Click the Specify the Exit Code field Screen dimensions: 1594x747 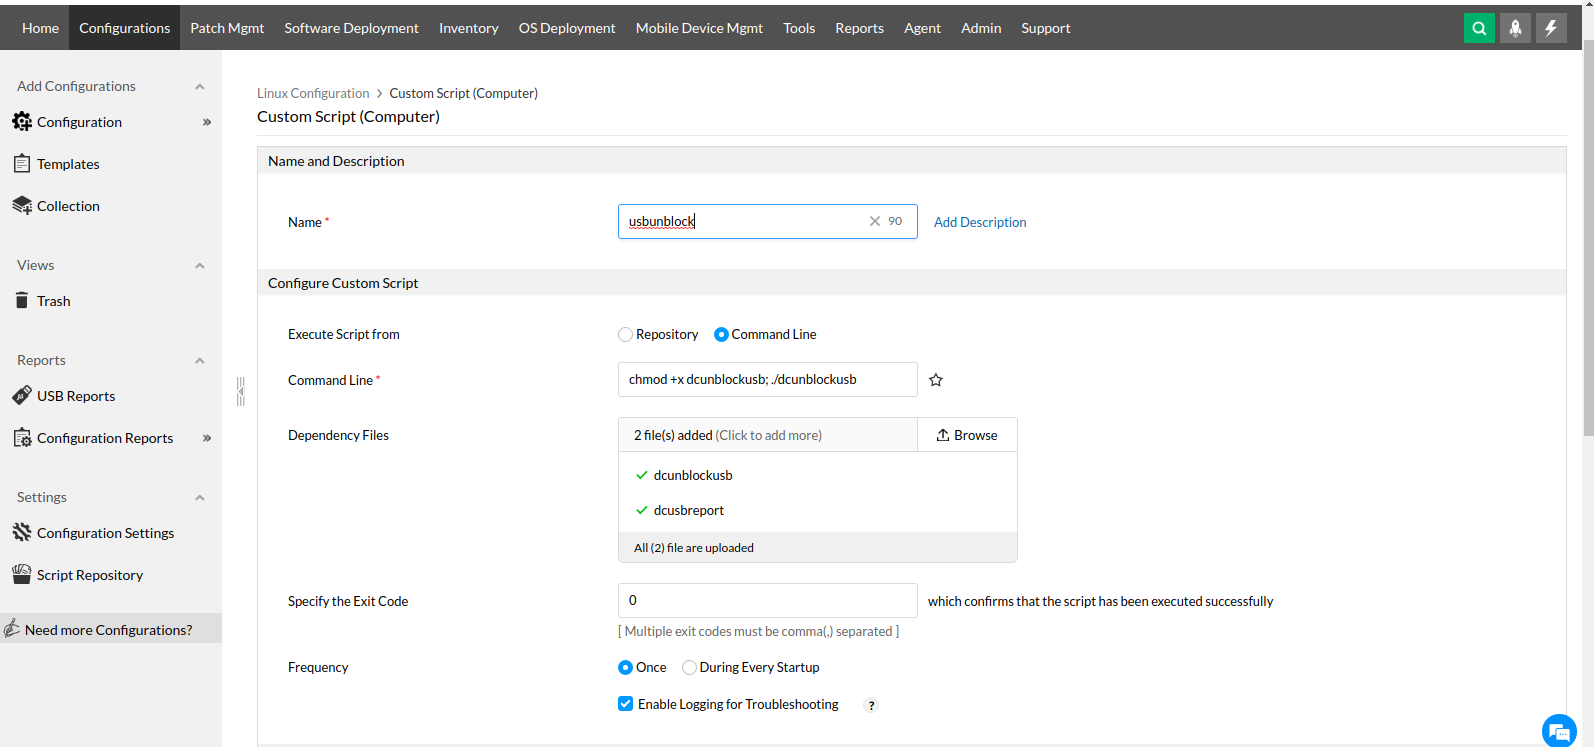(x=767, y=600)
